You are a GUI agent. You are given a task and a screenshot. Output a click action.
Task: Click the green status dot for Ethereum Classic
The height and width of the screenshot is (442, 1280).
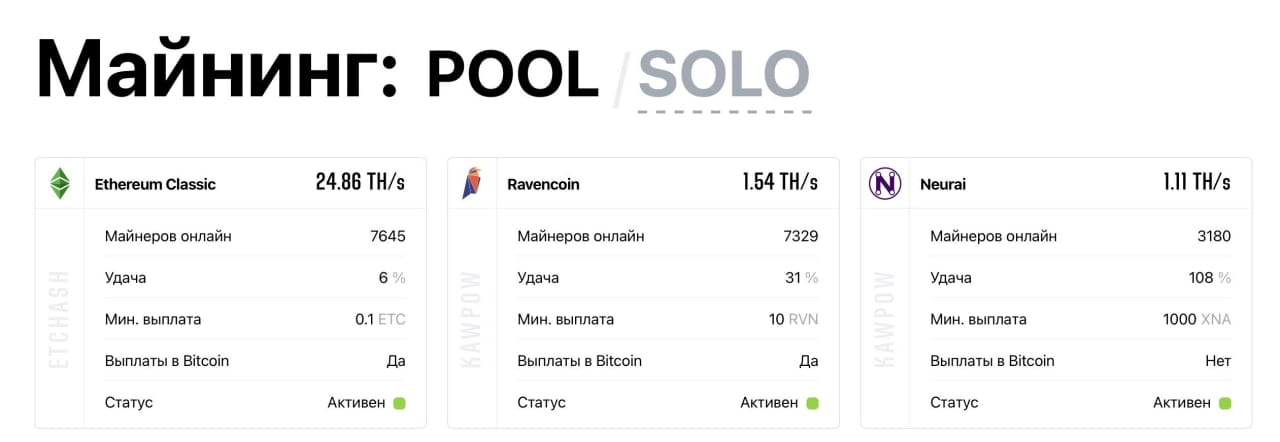pyautogui.click(x=400, y=403)
